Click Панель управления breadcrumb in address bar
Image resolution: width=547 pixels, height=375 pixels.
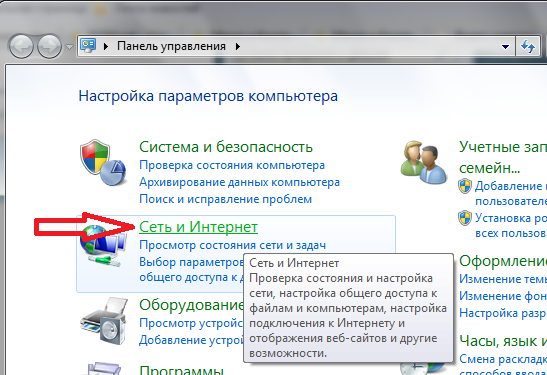171,46
